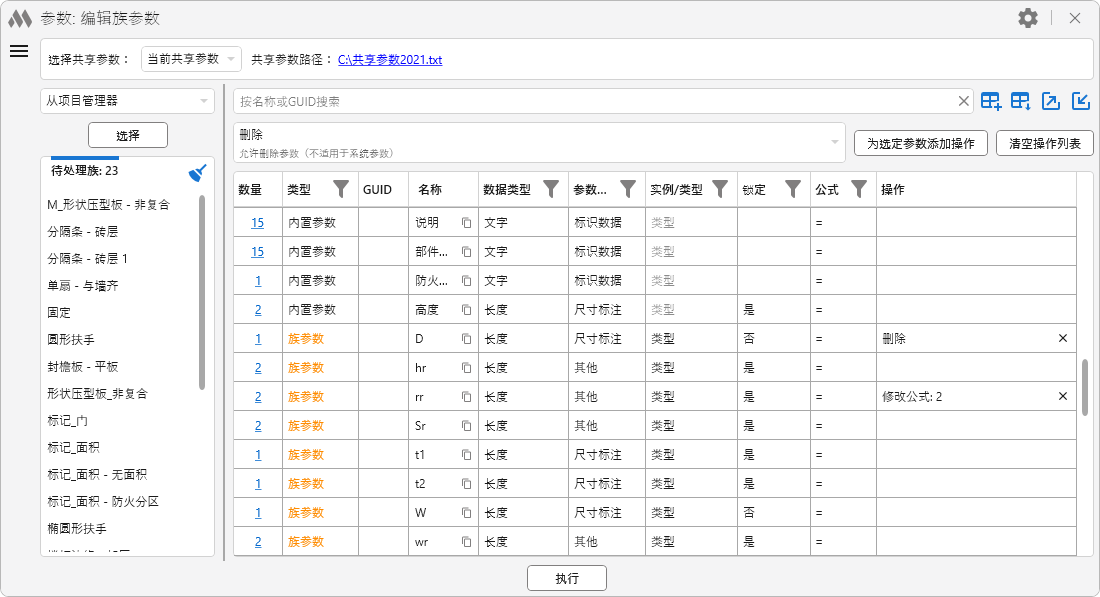Click the filter icon on 数据类型 column
The width and height of the screenshot is (1100, 597).
coord(550,189)
